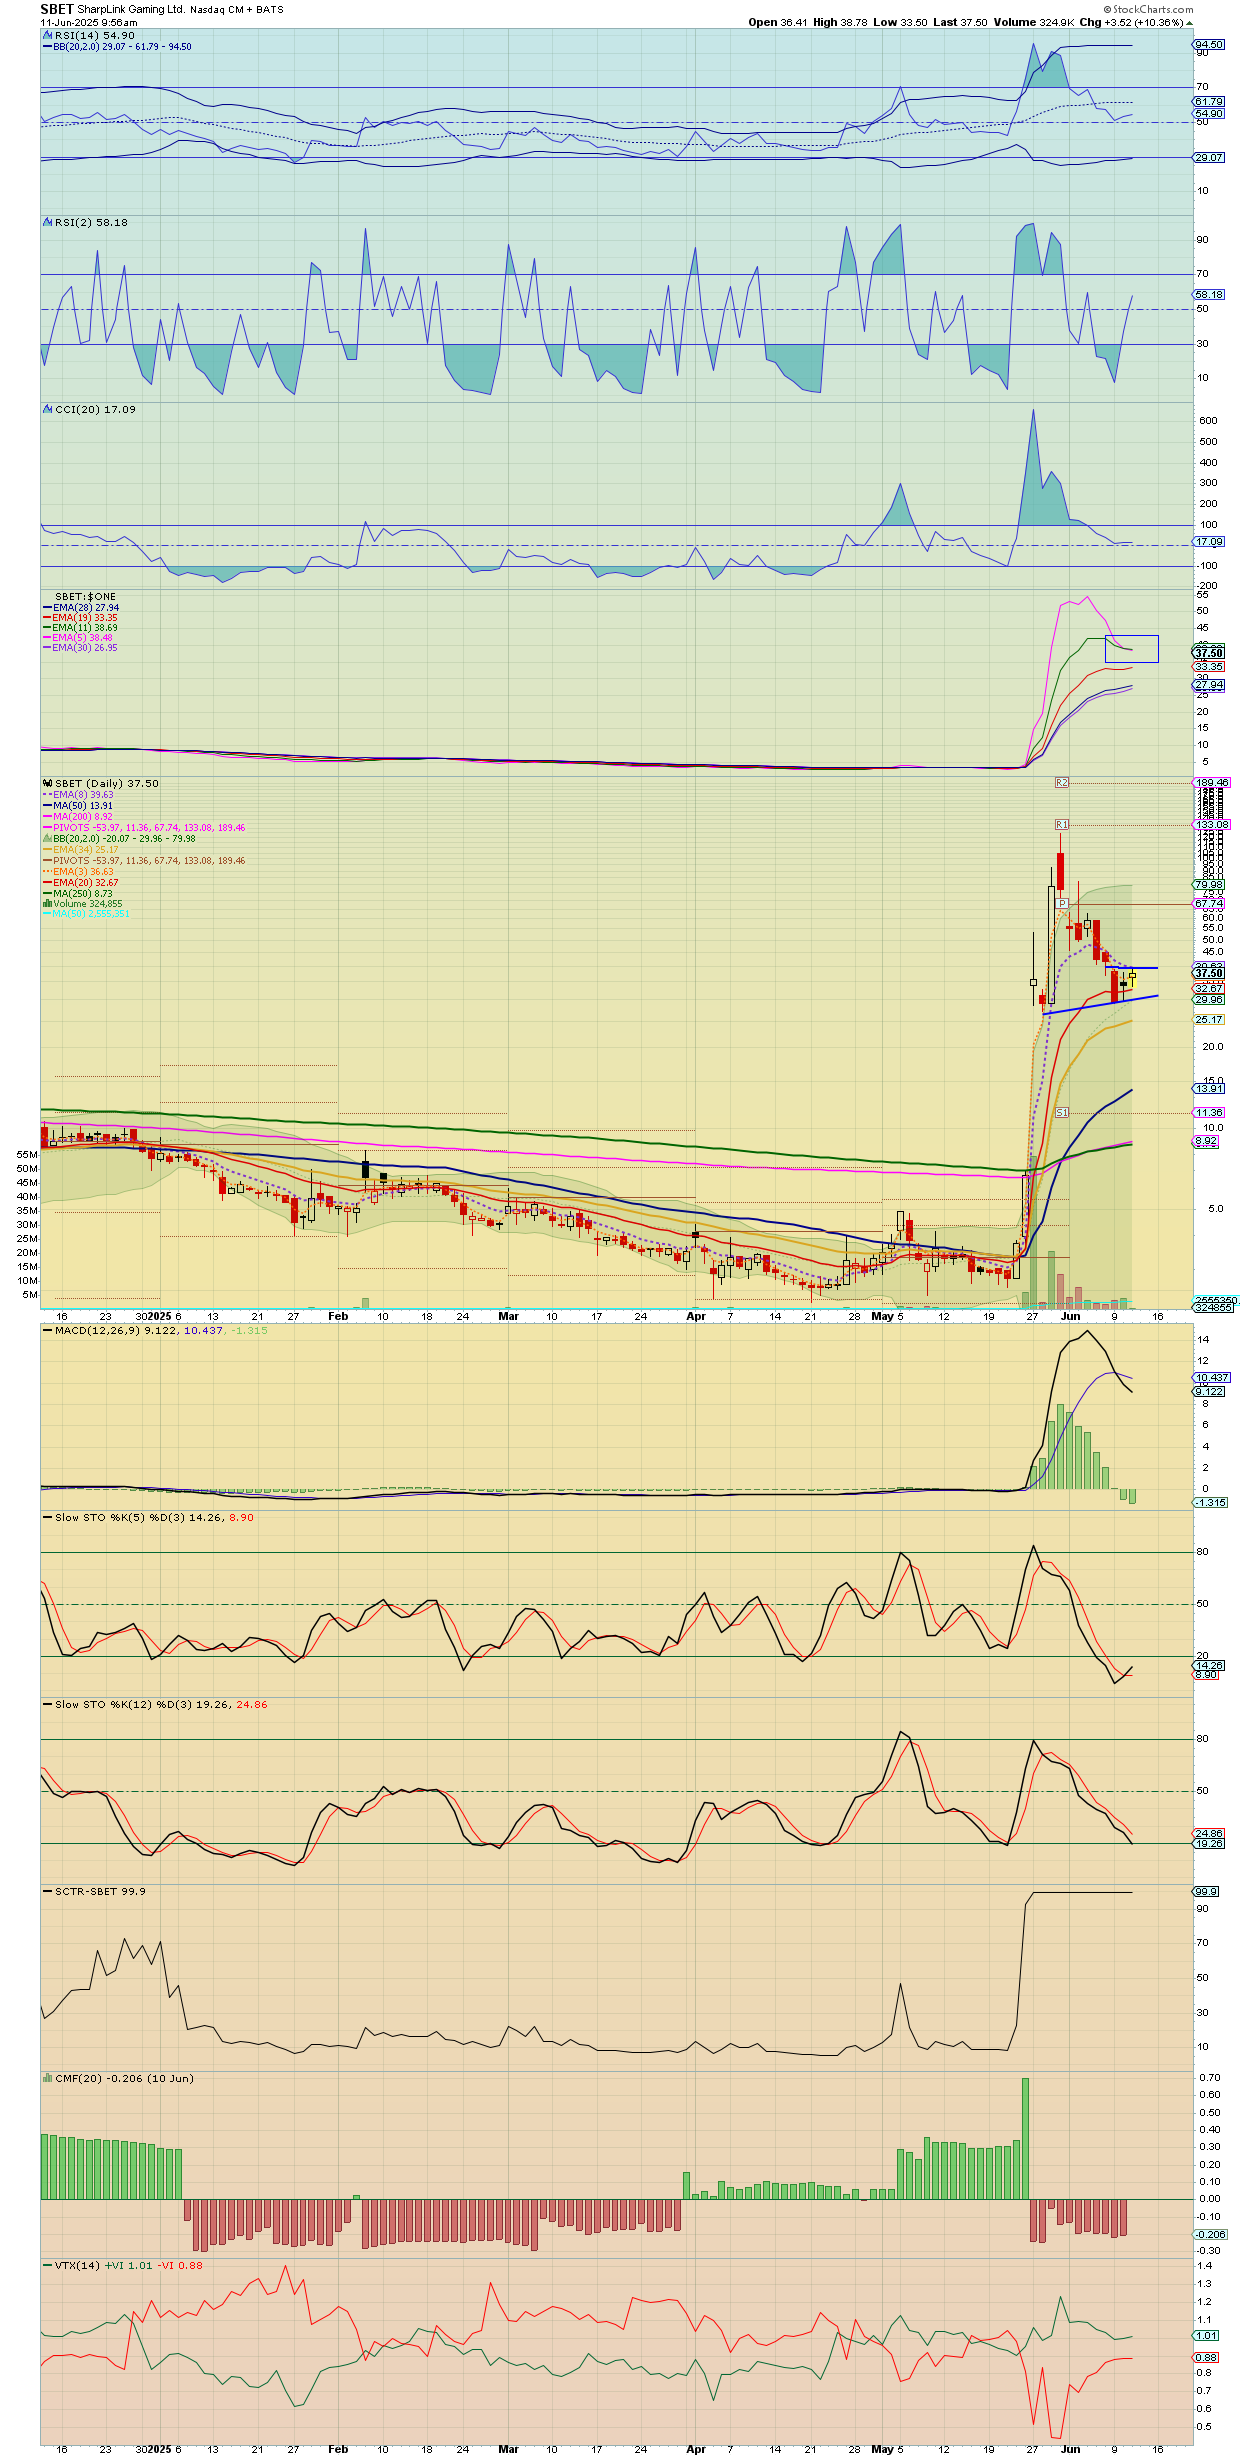
Task: Click the Chg +3.52 (+10.36%) value
Action: (1131, 22)
